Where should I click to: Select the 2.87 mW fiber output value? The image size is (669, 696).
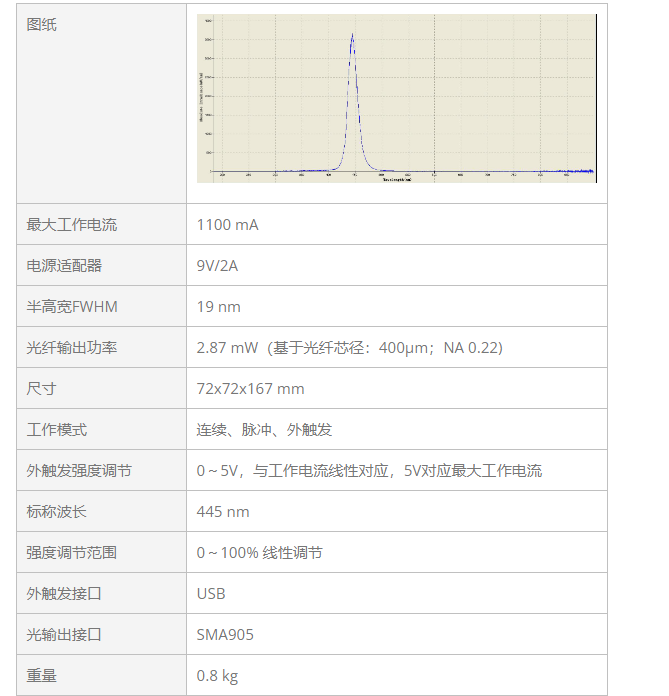pyautogui.click(x=350, y=348)
